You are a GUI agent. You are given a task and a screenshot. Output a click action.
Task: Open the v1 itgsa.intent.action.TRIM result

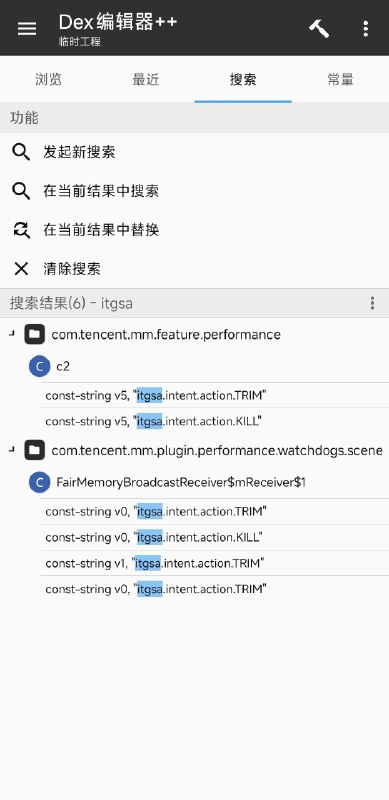click(214, 563)
